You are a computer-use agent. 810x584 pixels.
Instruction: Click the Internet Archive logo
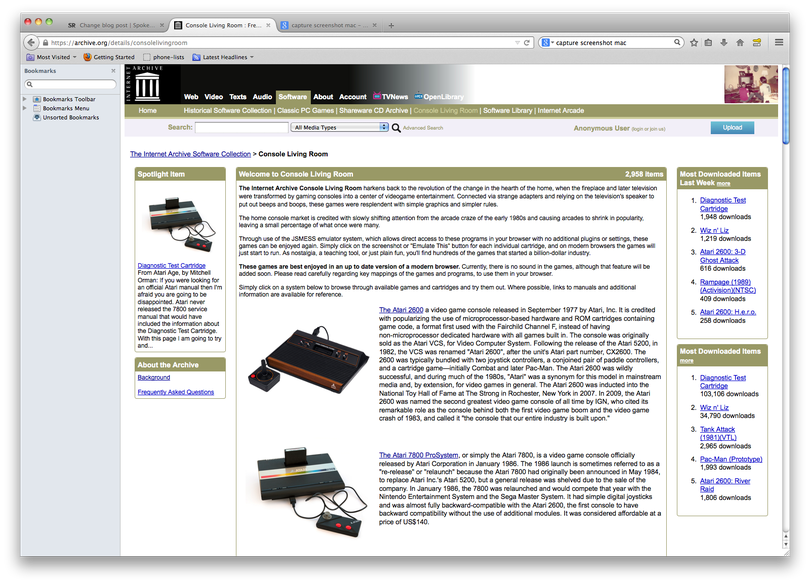[147, 84]
